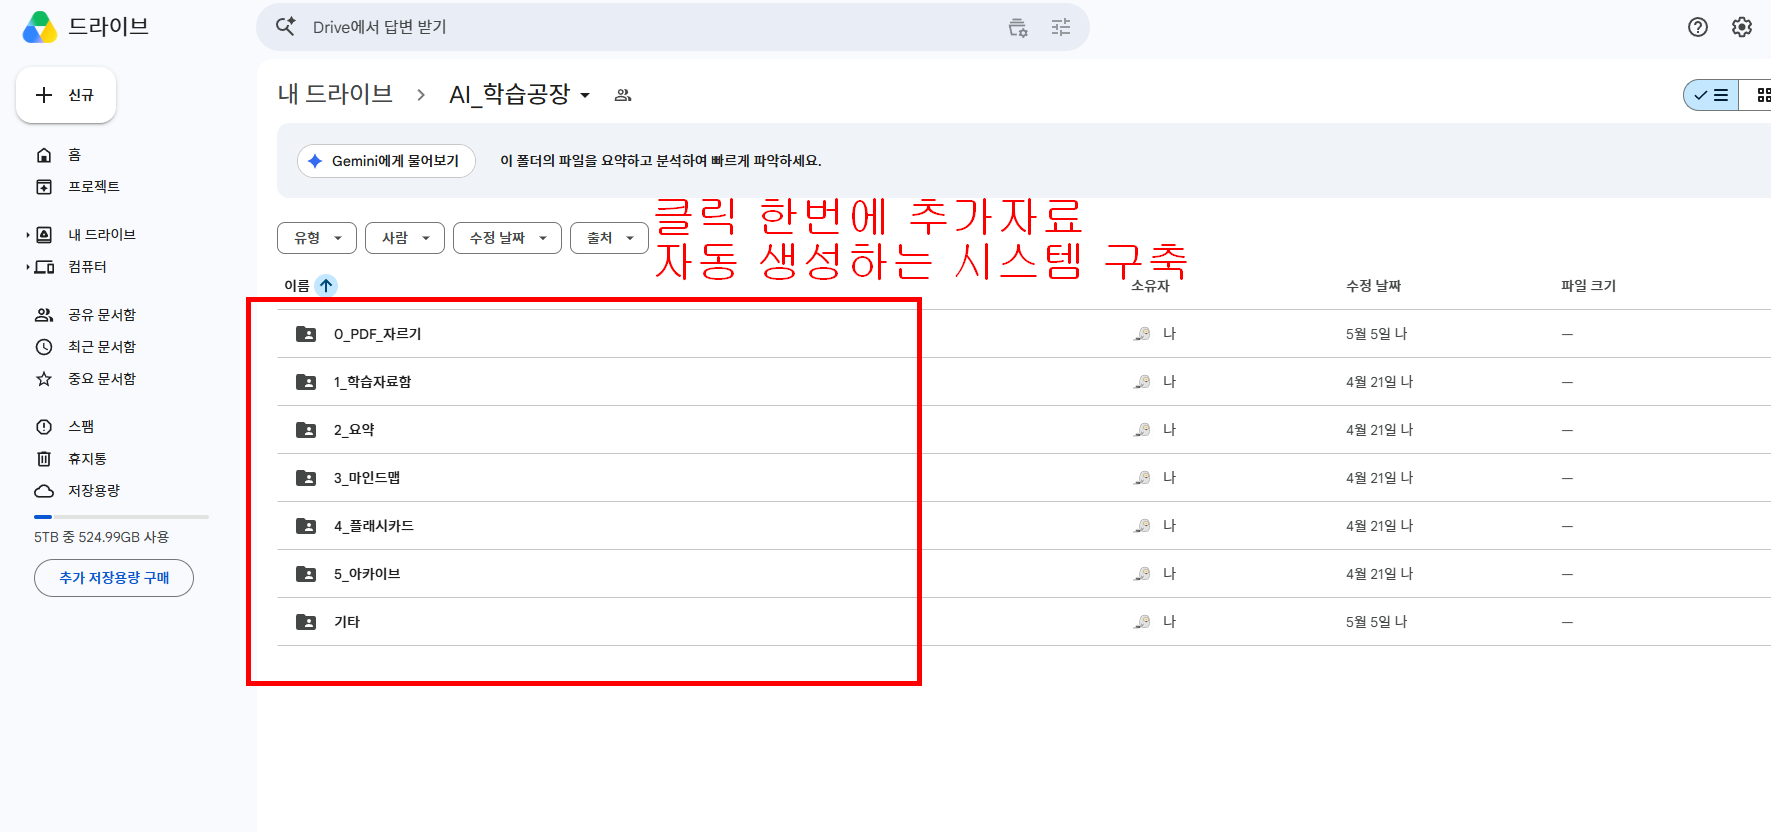Image resolution: width=1771 pixels, height=832 pixels.
Task: Click the 소유자 column header
Action: (x=1150, y=286)
